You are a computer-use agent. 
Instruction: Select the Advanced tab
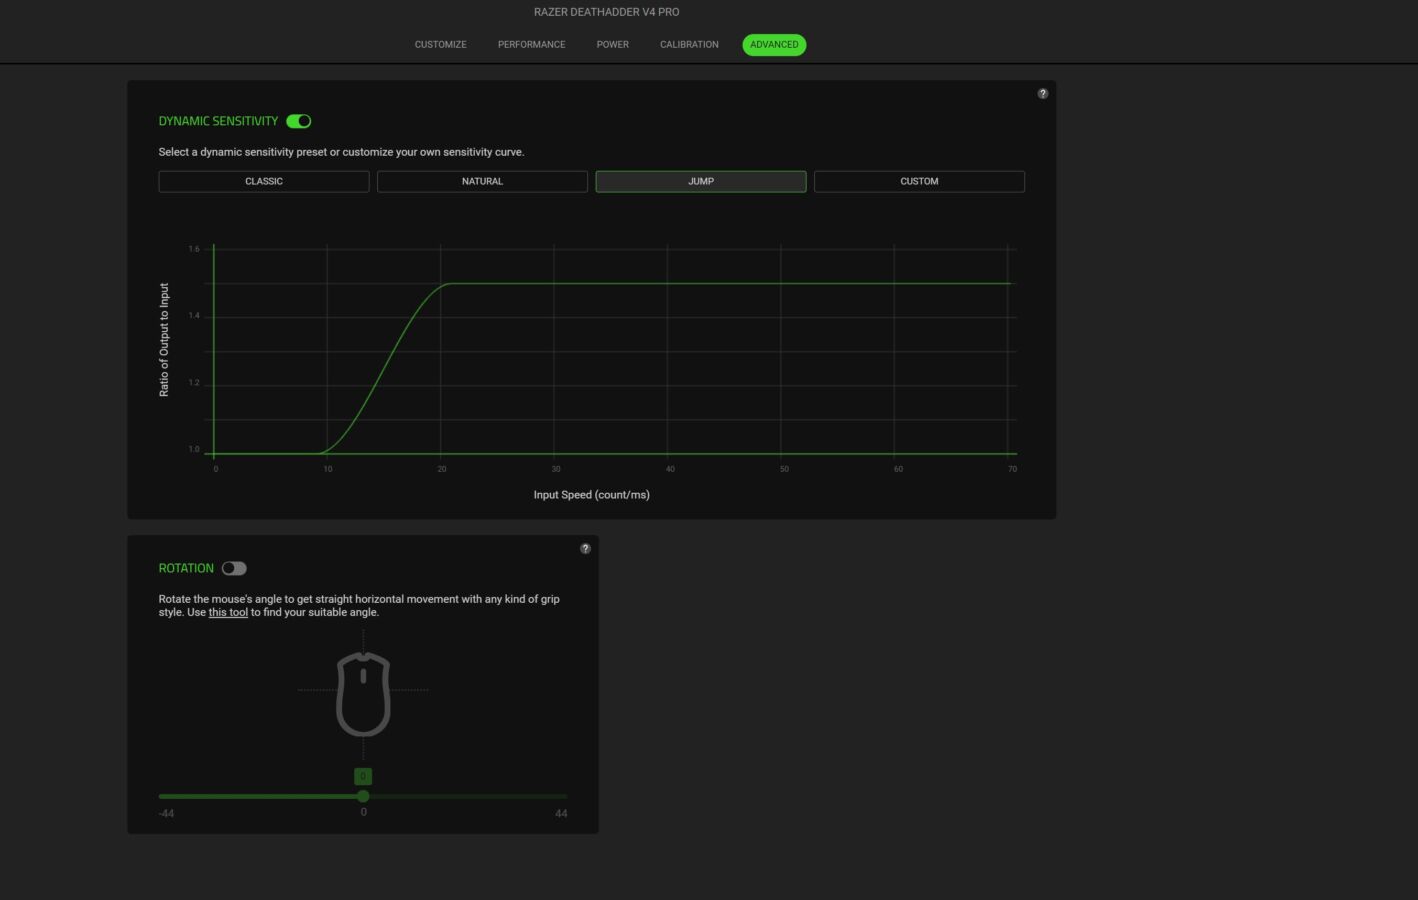(774, 44)
